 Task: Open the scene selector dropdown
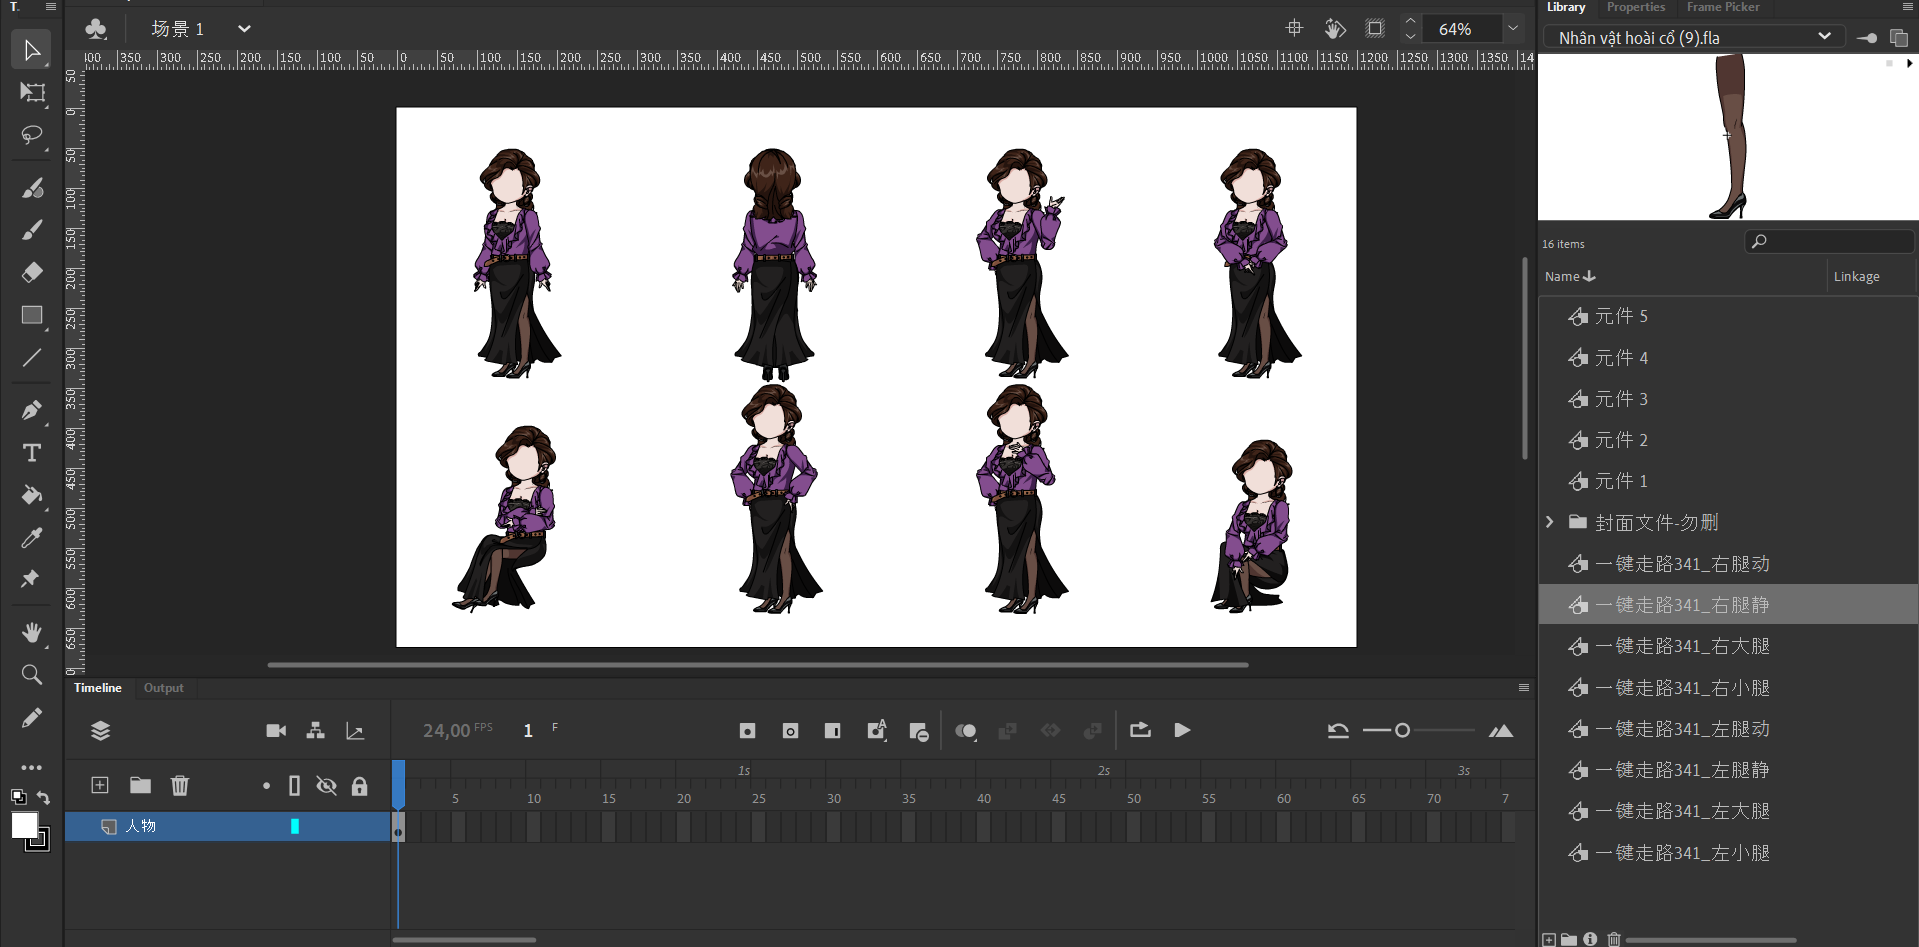[x=244, y=29]
